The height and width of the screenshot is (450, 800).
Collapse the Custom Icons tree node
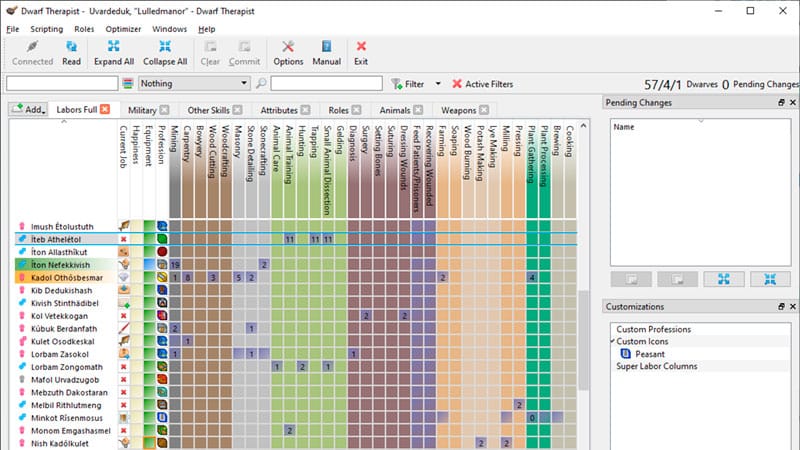pos(613,342)
